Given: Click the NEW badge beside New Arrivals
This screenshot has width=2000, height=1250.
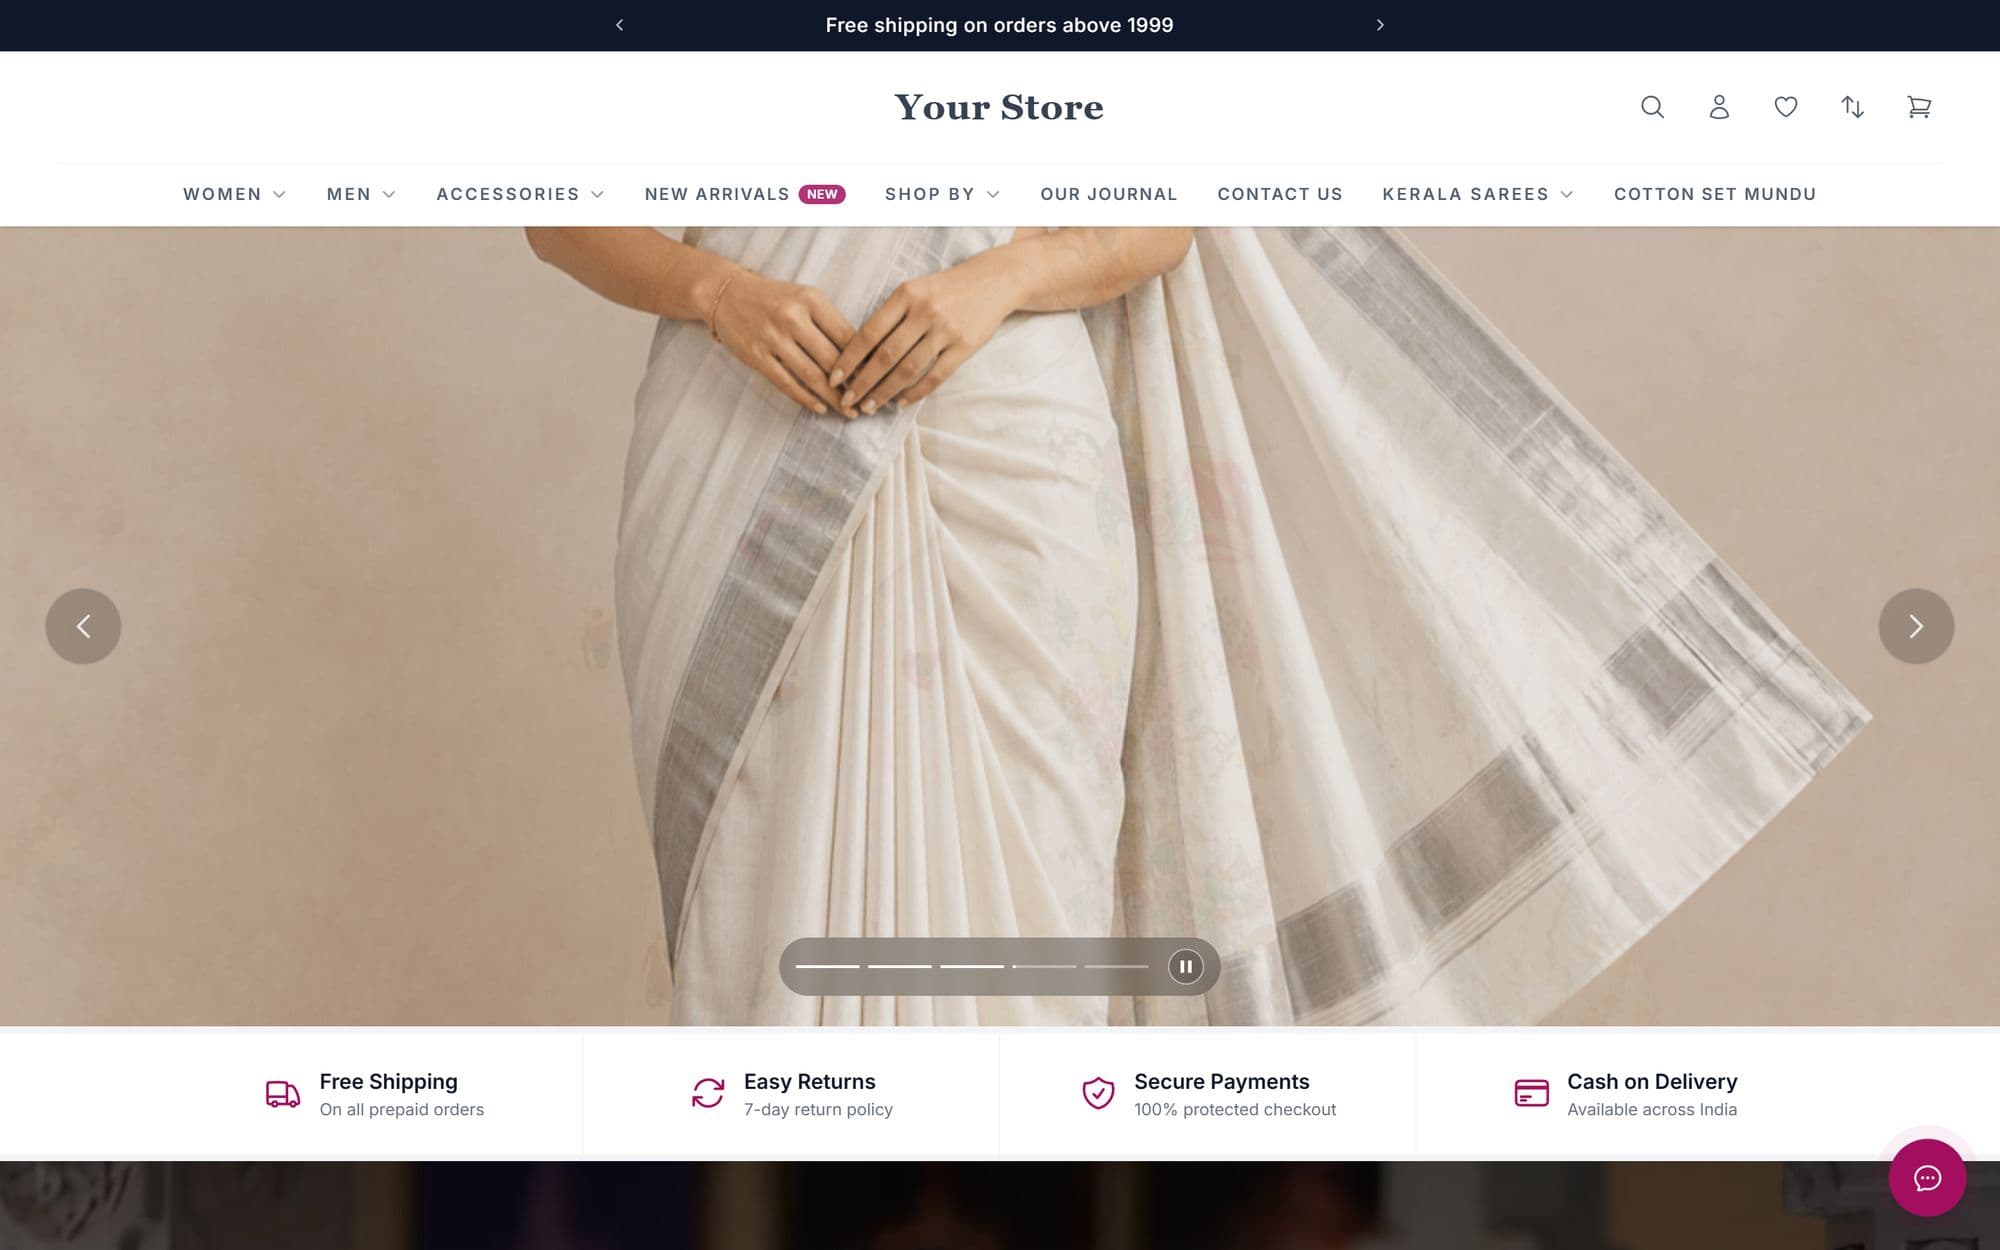Looking at the screenshot, I should tap(822, 194).
